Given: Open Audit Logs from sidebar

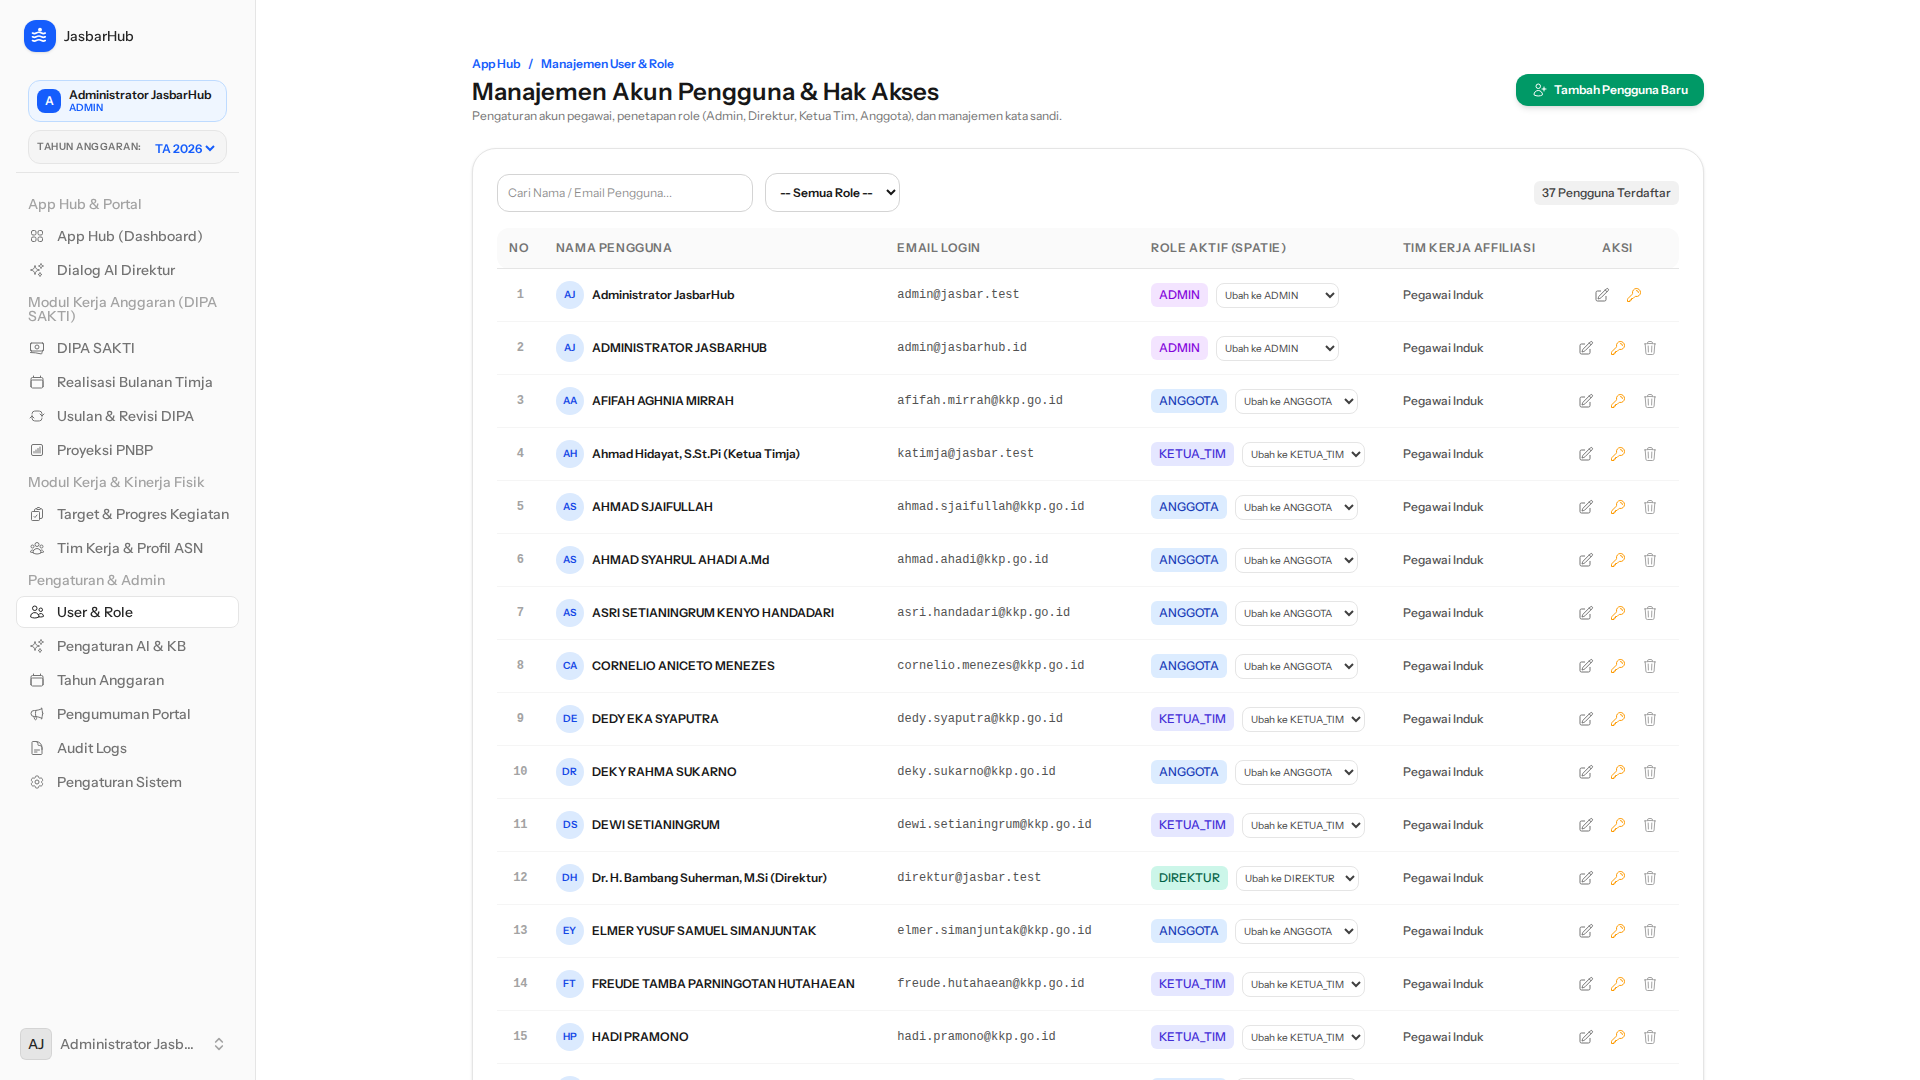Looking at the screenshot, I should [x=128, y=748].
